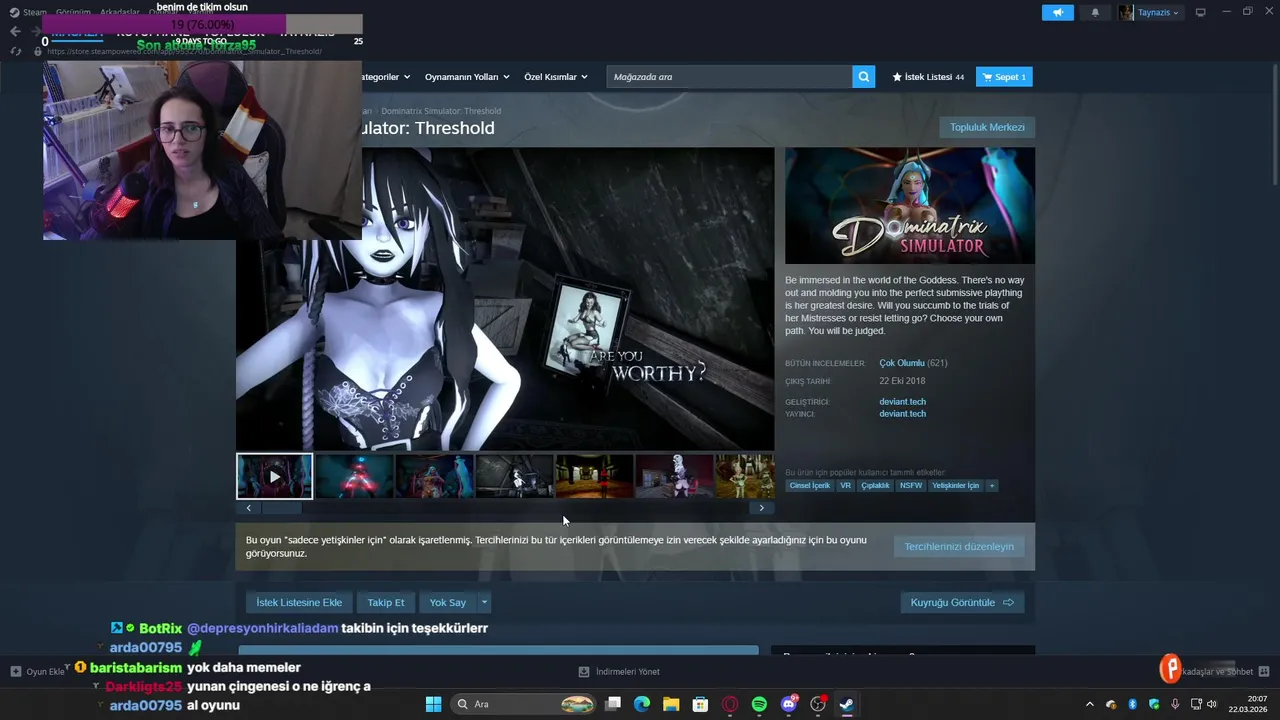Screen dimensions: 1280x720
Task: Click the left arrow of thumbnail strip
Action: [248, 508]
